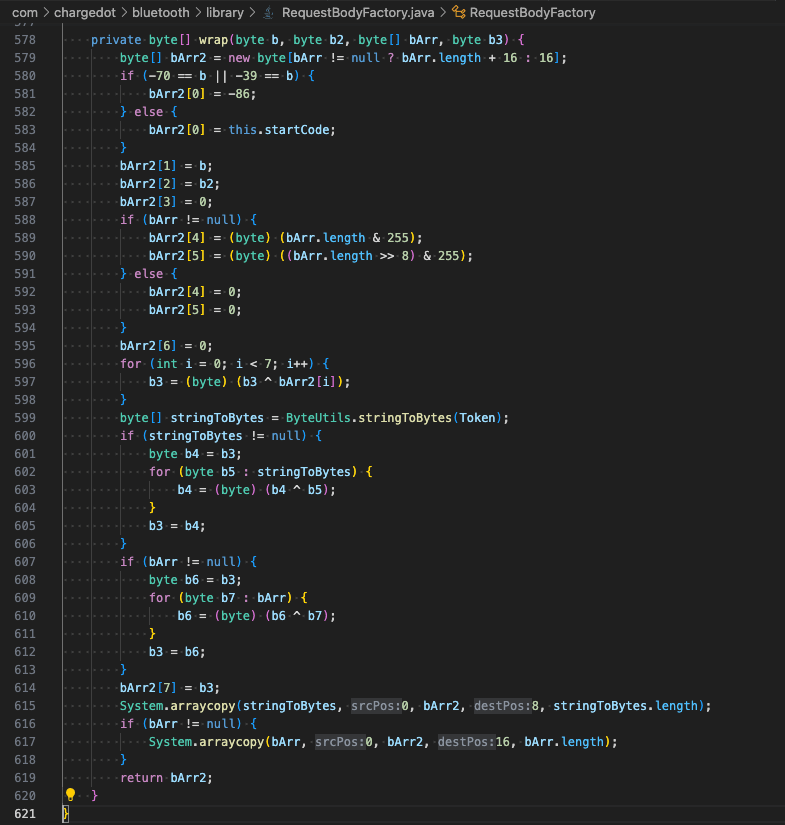This screenshot has width=785, height=825.
Task: Click 'ByteUtils' class reference on line 599
Action: [318, 418]
